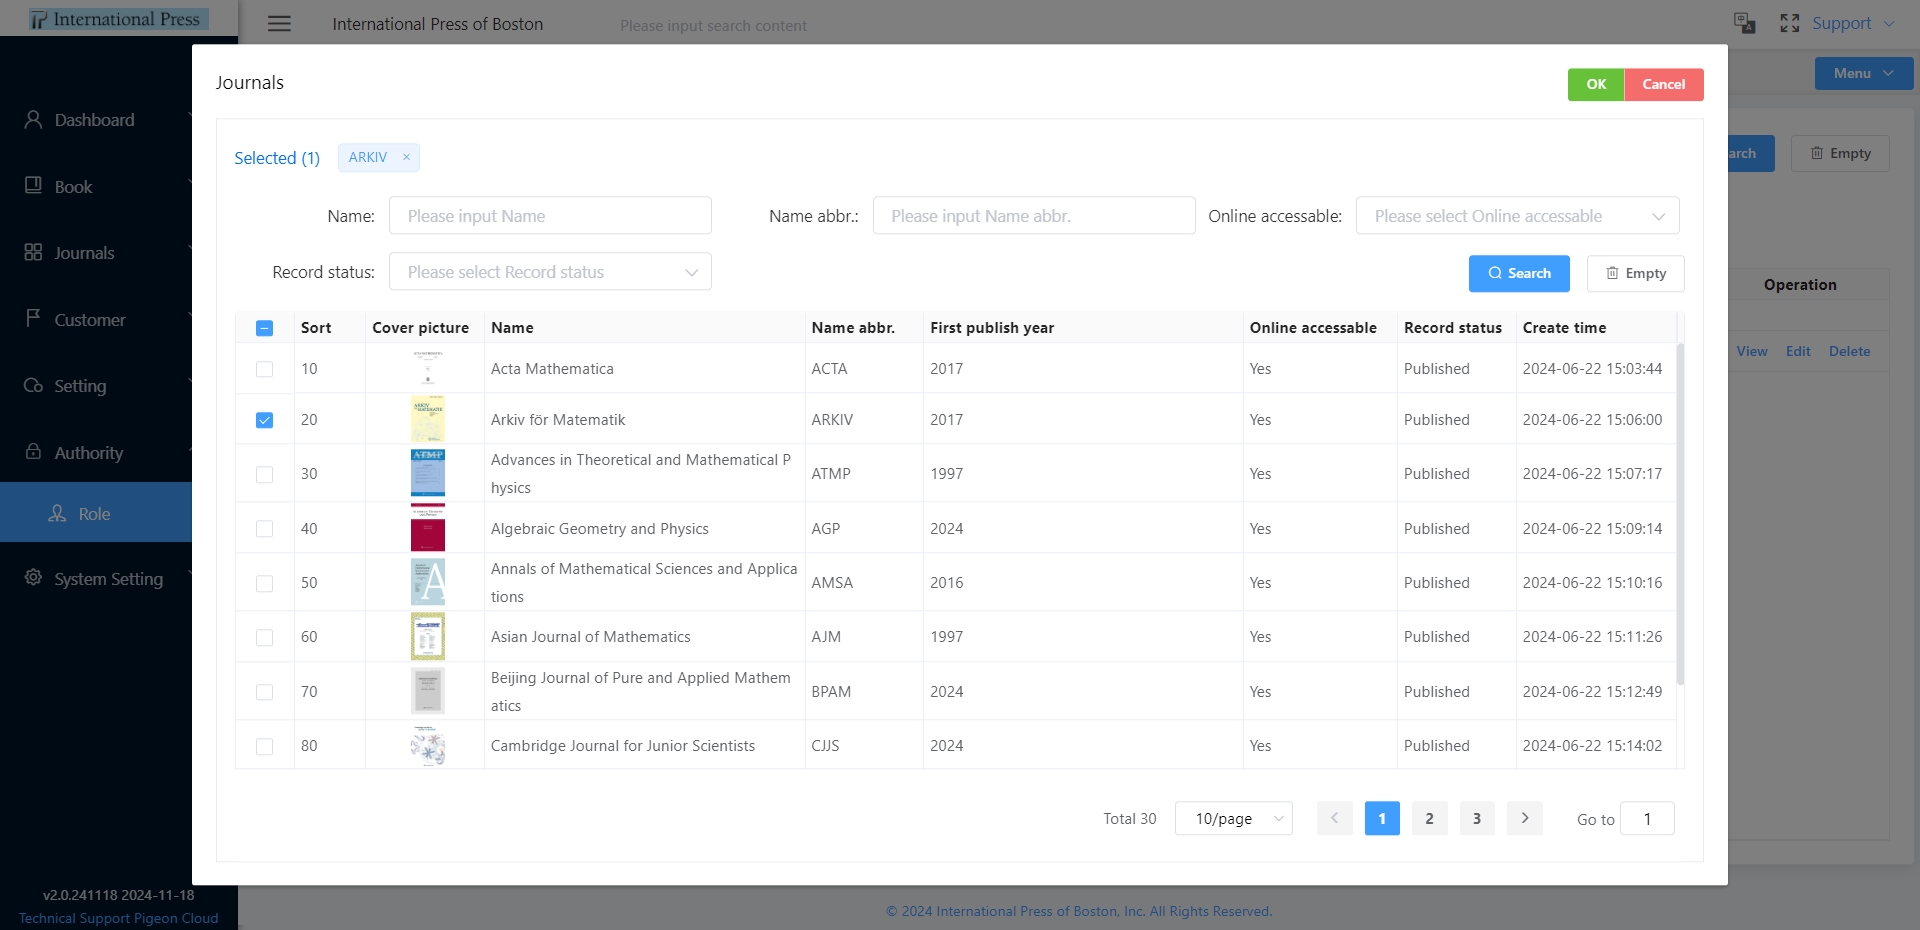This screenshot has height=930, width=1920.
Task: Click the BPAM cover picture thumbnail
Action: coord(428,691)
